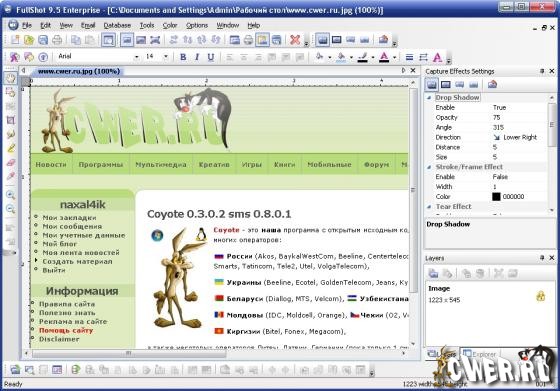Click the red X delete icon
This screenshot has height=391, width=560.
(295, 40)
